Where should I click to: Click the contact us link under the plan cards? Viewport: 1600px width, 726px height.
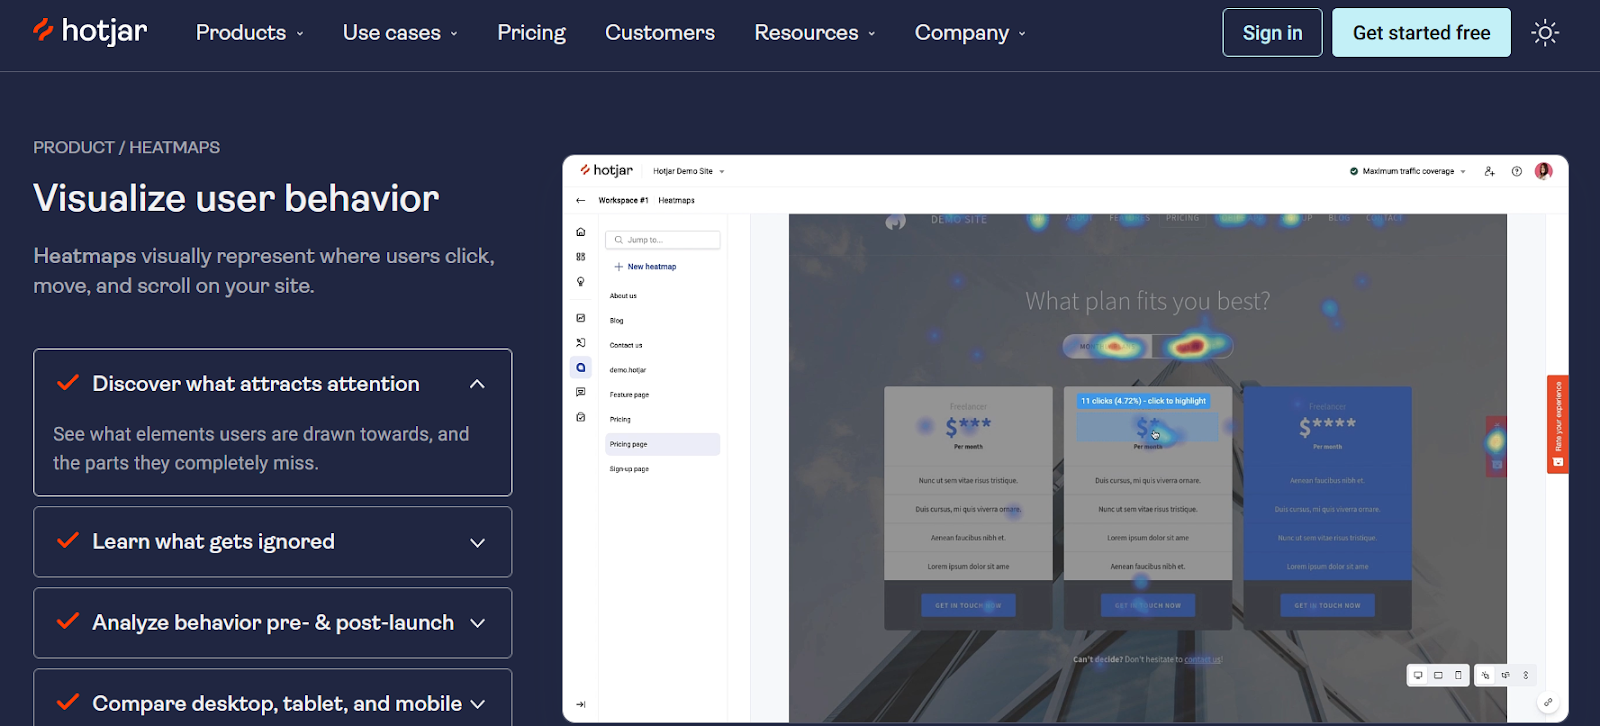[1202, 660]
